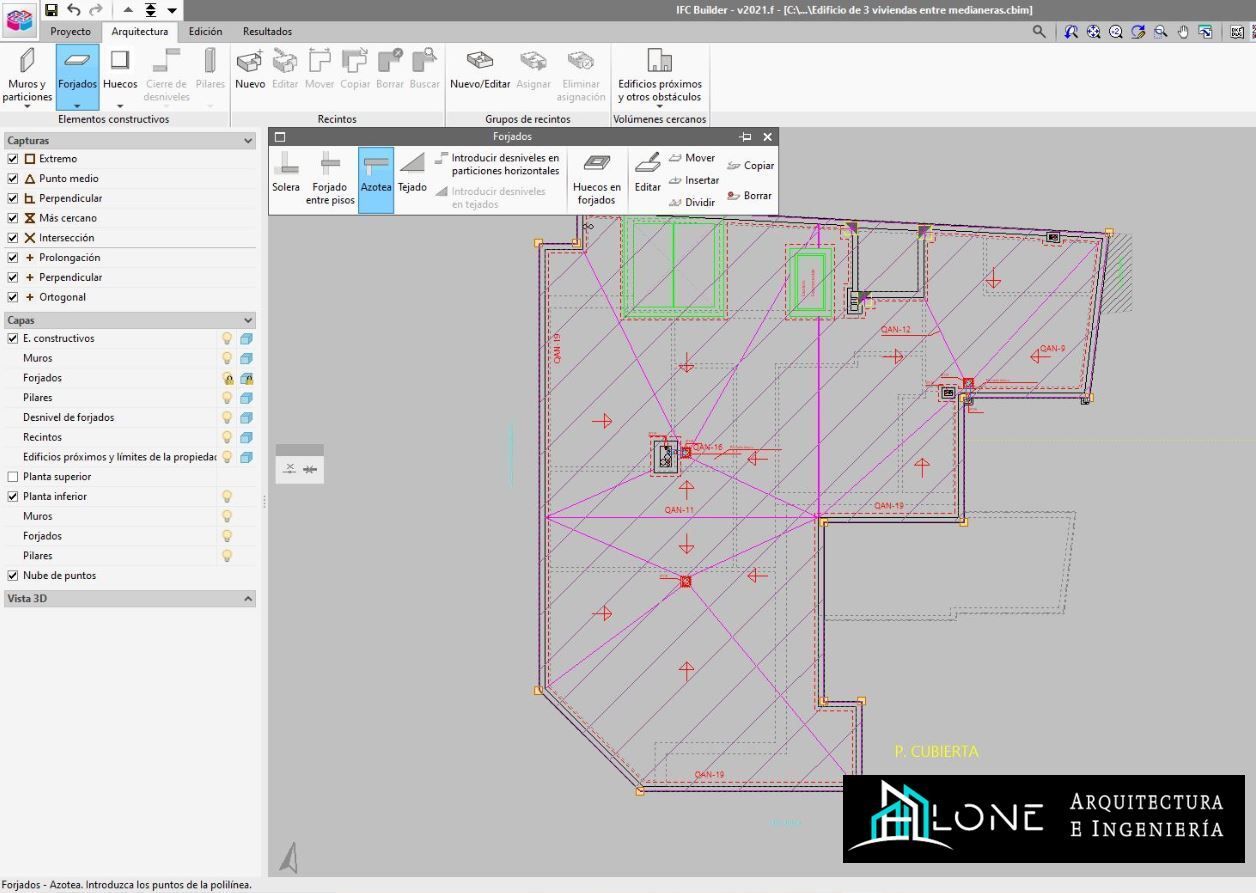Click the IFC Builder application logo
The width and height of the screenshot is (1256, 893).
(20, 19)
